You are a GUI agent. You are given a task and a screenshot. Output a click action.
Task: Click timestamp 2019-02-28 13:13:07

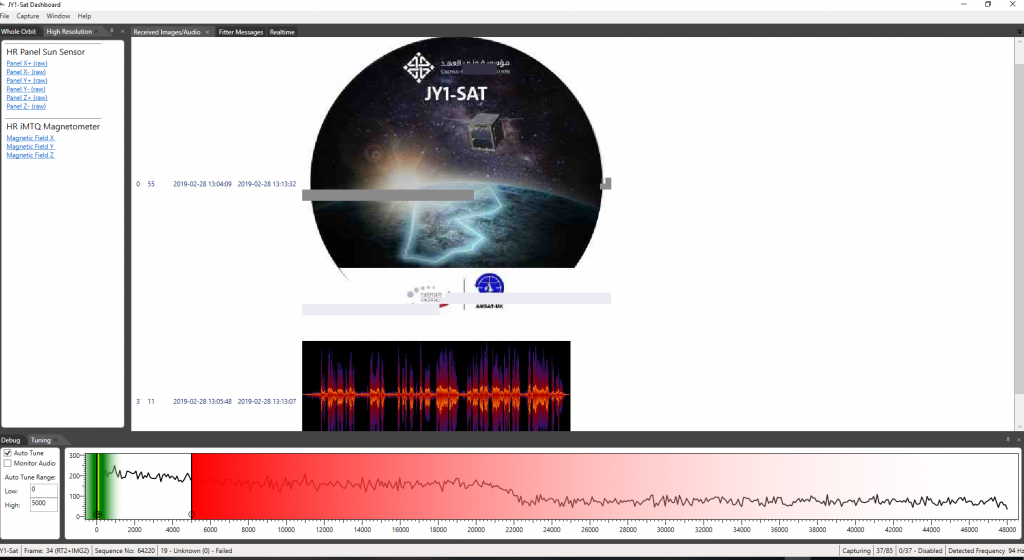click(266, 401)
